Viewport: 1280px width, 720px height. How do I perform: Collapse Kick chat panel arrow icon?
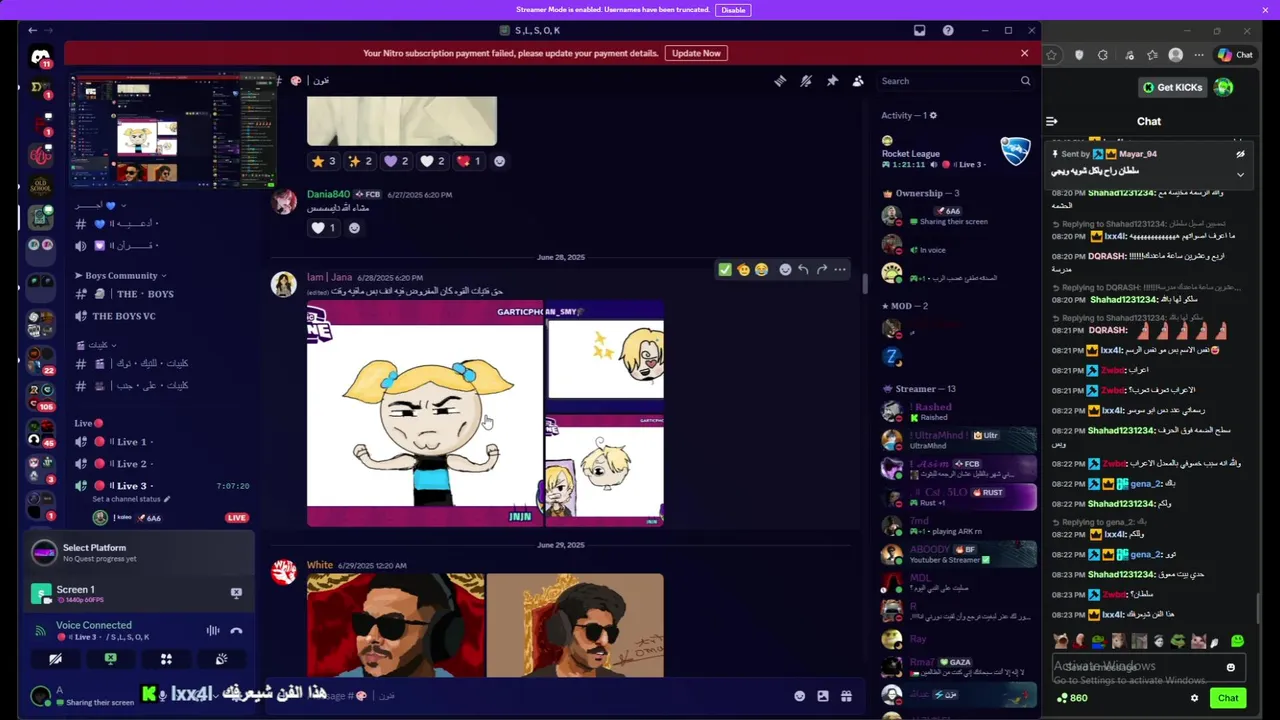tap(1052, 121)
